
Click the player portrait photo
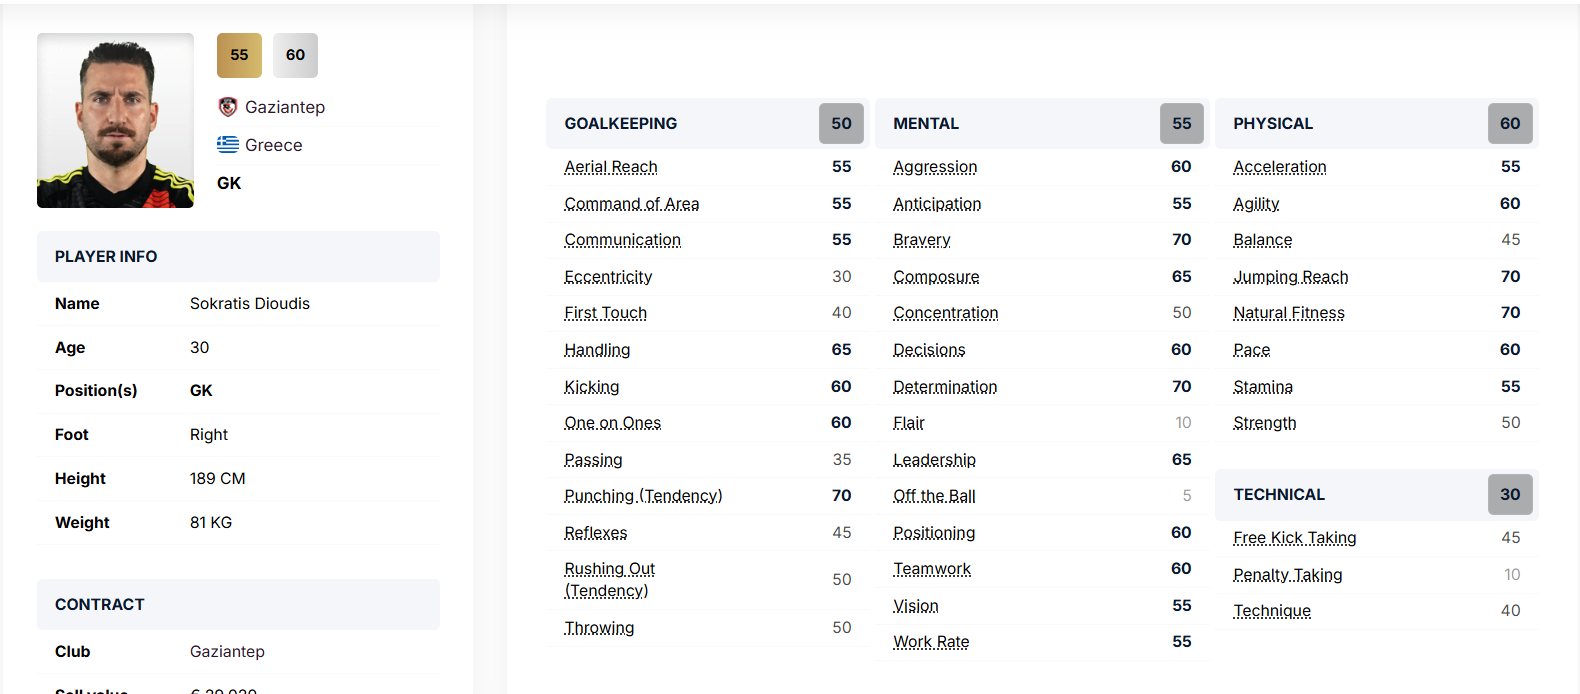click(115, 120)
